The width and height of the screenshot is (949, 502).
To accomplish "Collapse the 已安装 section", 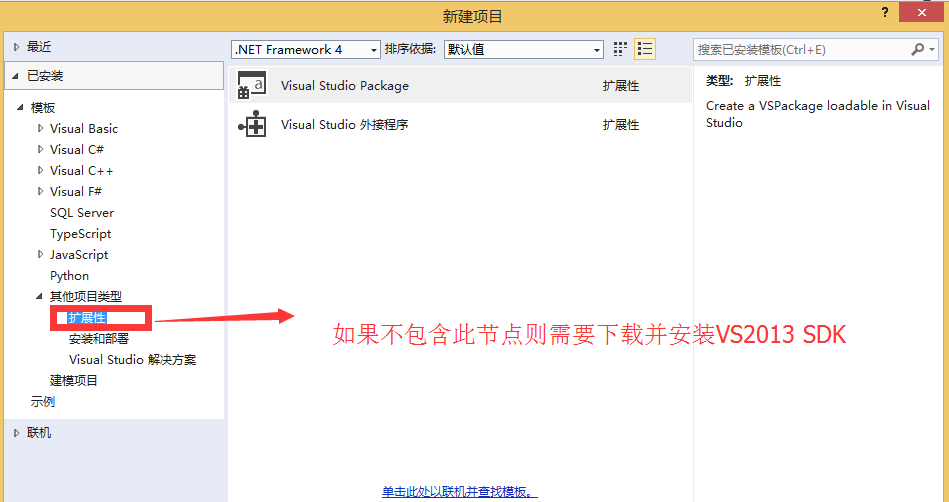I will click(x=16, y=76).
